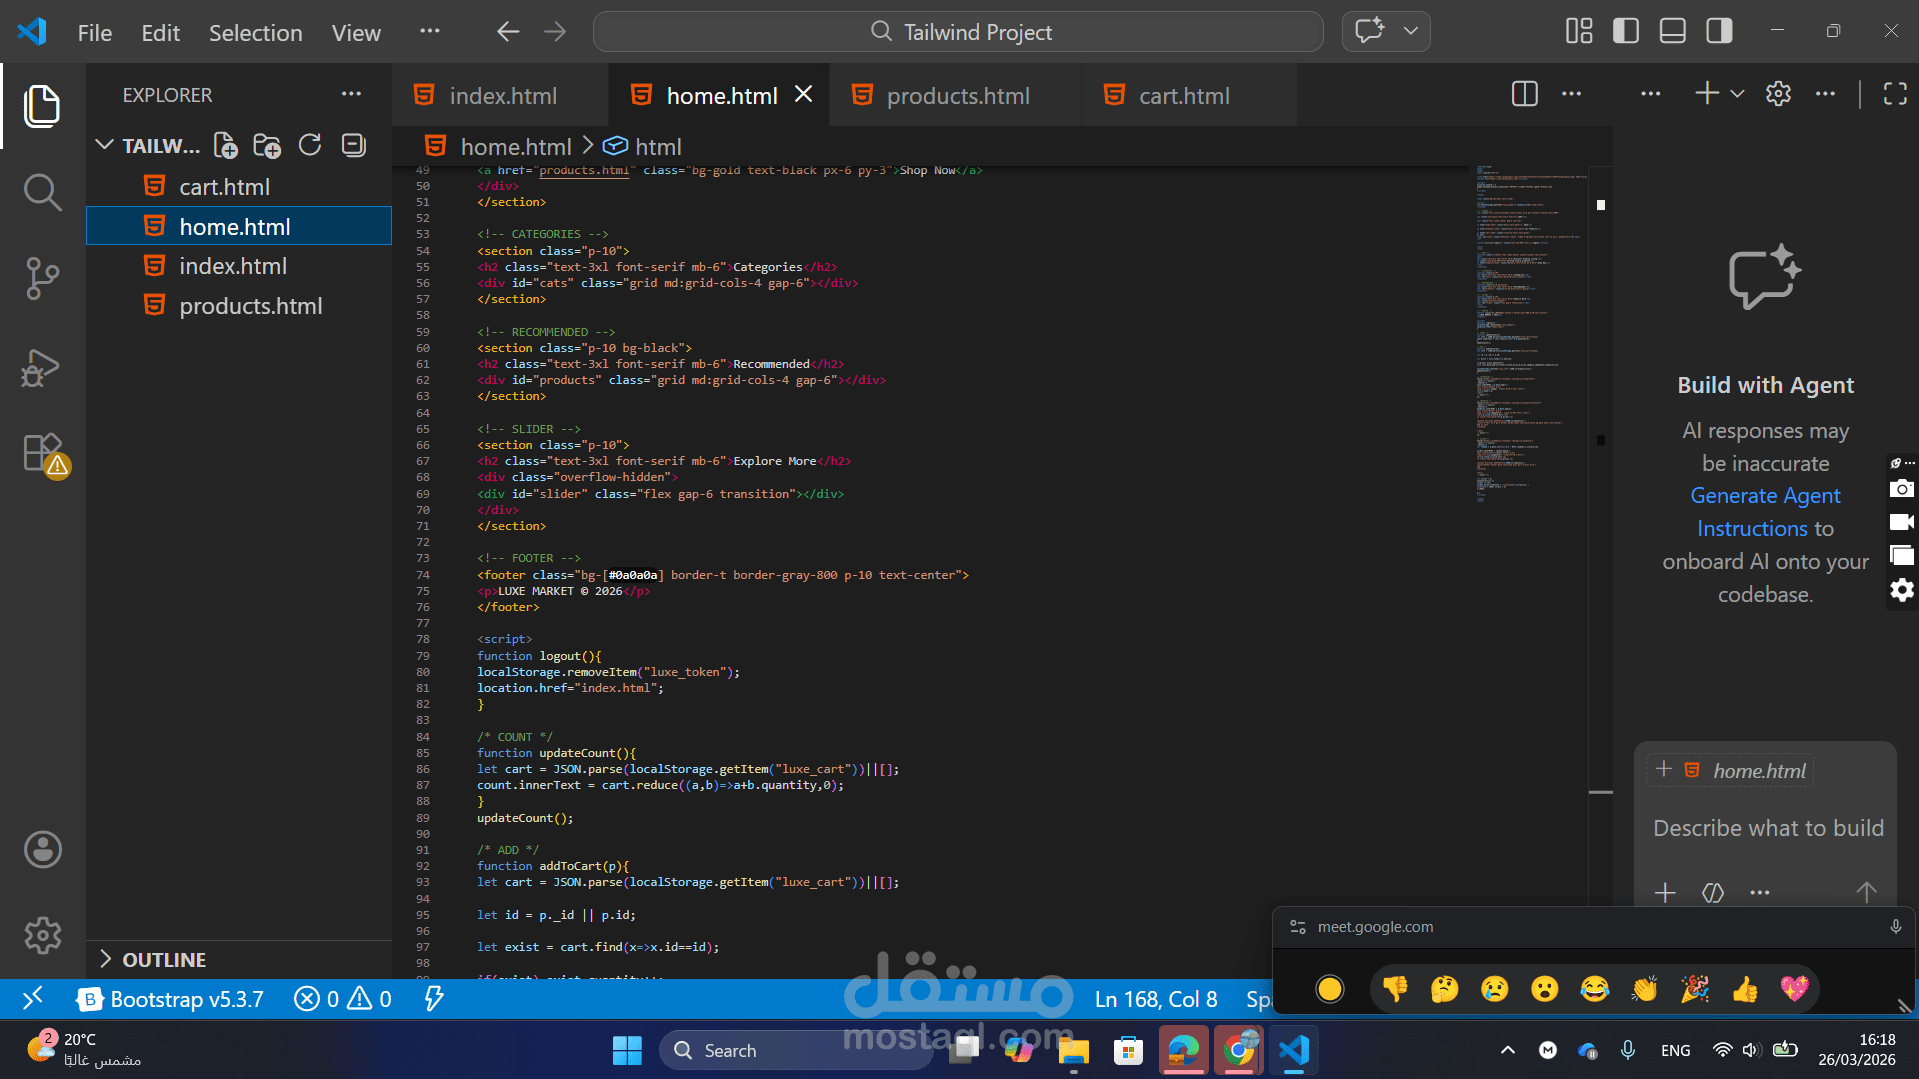Switch to the cart.html tab

(x=1188, y=96)
